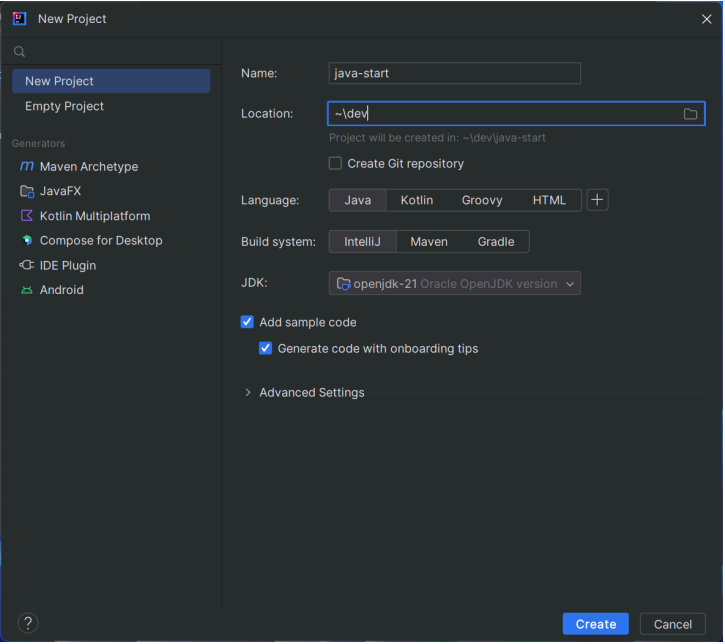Click the 'Build system:' label
The image size is (725, 644).
pos(278,242)
